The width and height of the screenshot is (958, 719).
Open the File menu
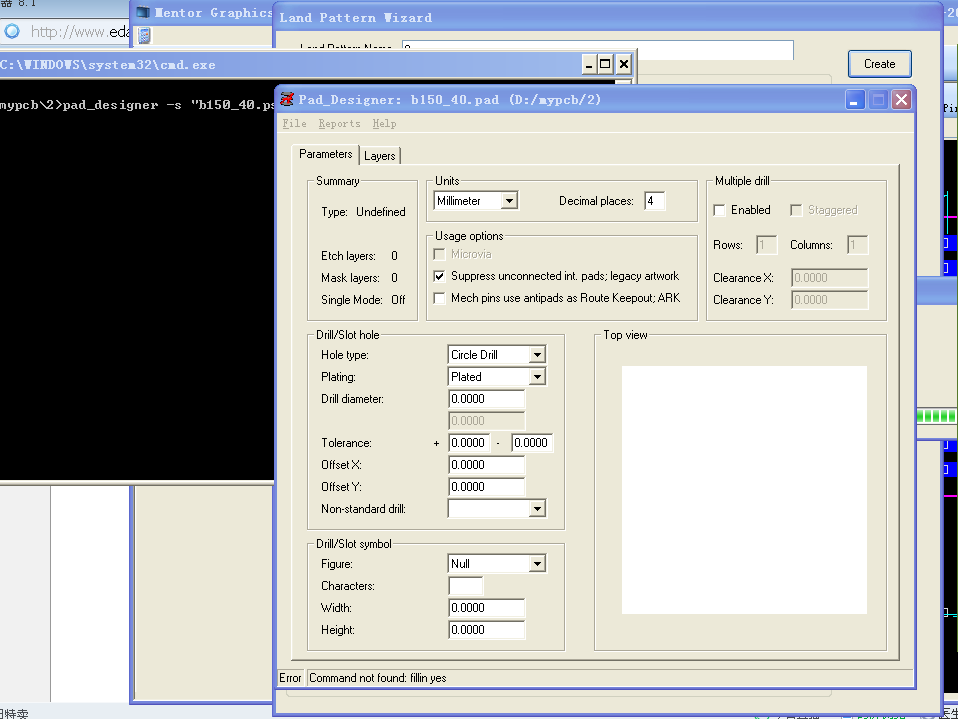tap(294, 124)
